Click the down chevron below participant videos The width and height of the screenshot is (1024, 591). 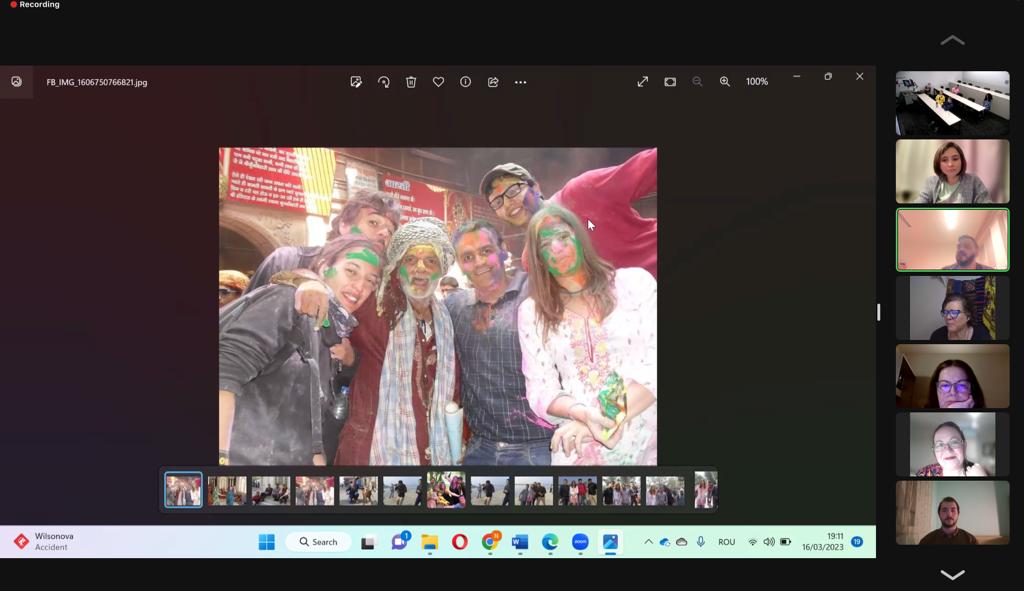click(x=952, y=575)
